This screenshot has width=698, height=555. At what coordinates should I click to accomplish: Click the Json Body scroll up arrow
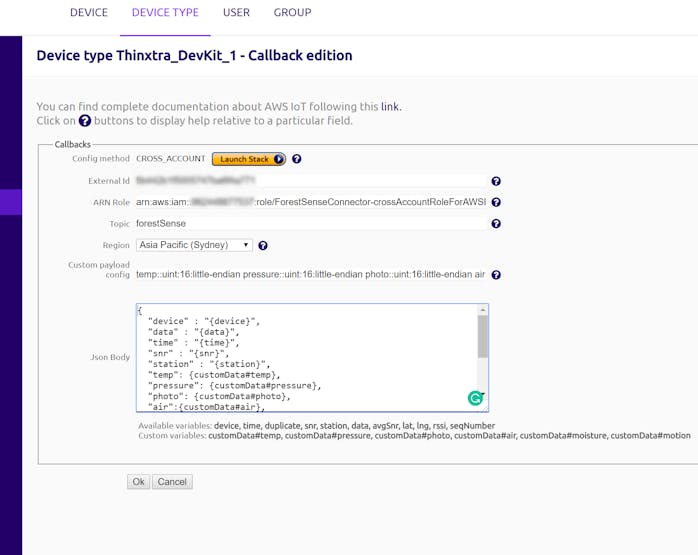pyautogui.click(x=483, y=310)
